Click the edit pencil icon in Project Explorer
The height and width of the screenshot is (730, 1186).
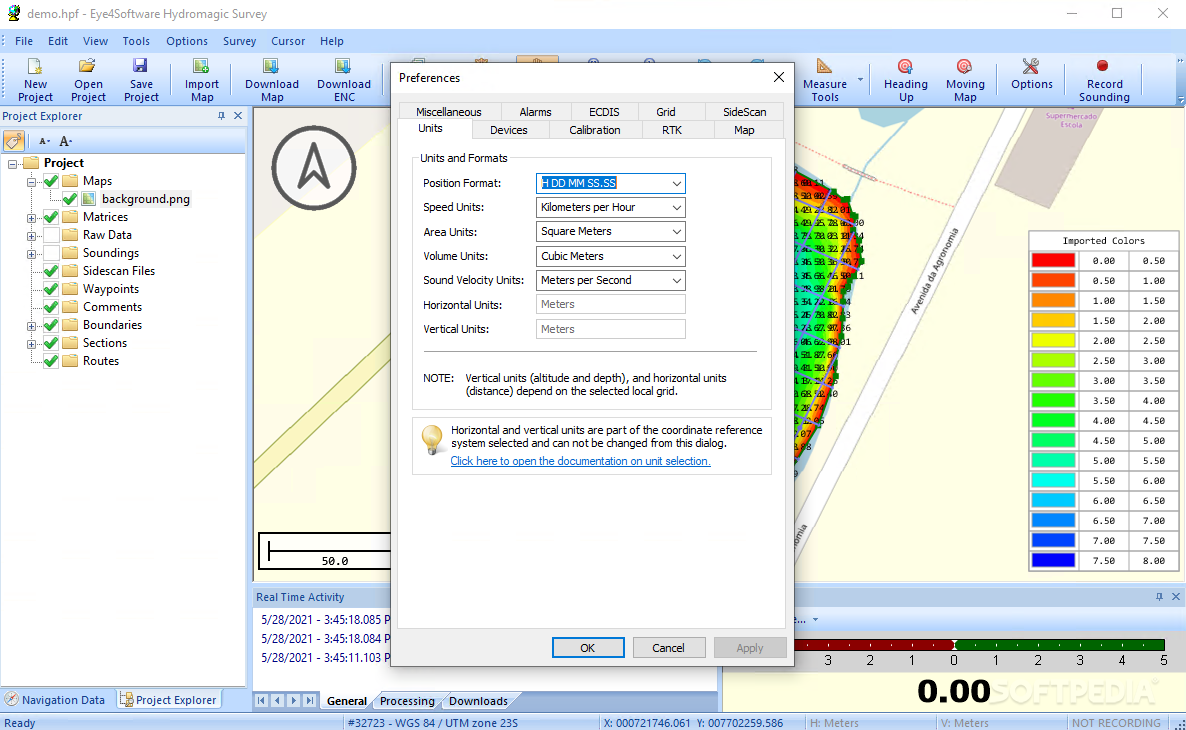[14, 141]
